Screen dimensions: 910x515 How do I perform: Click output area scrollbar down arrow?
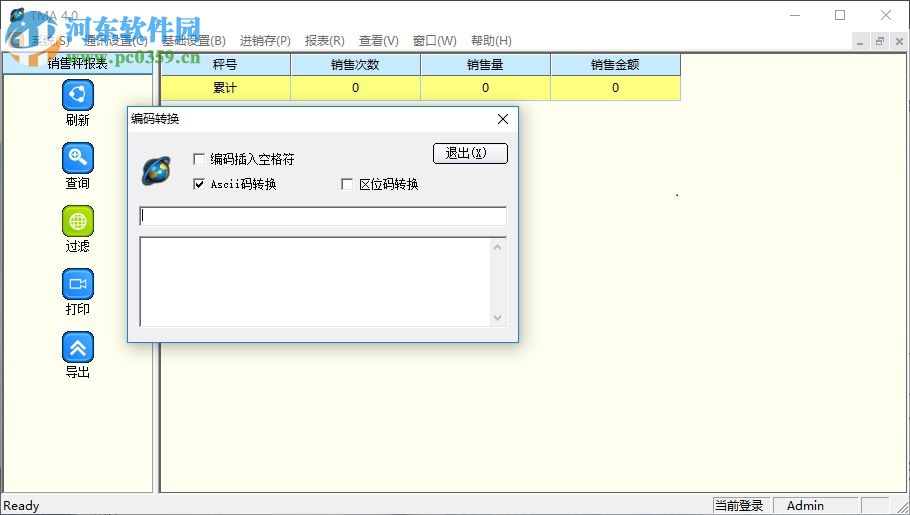(497, 318)
